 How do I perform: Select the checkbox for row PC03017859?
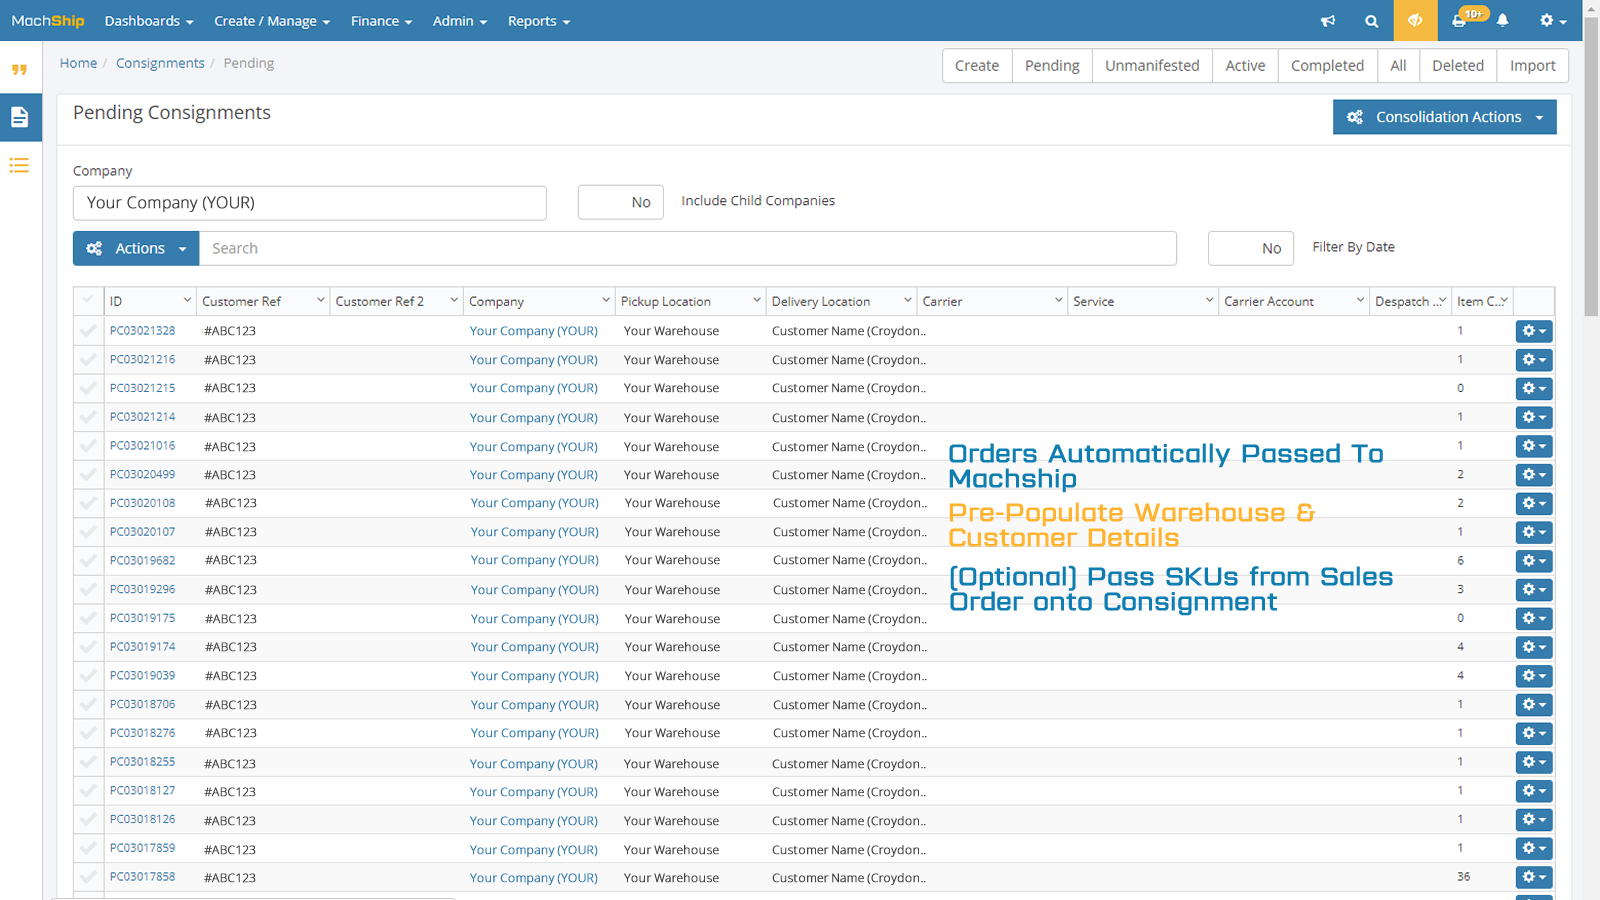coord(88,848)
